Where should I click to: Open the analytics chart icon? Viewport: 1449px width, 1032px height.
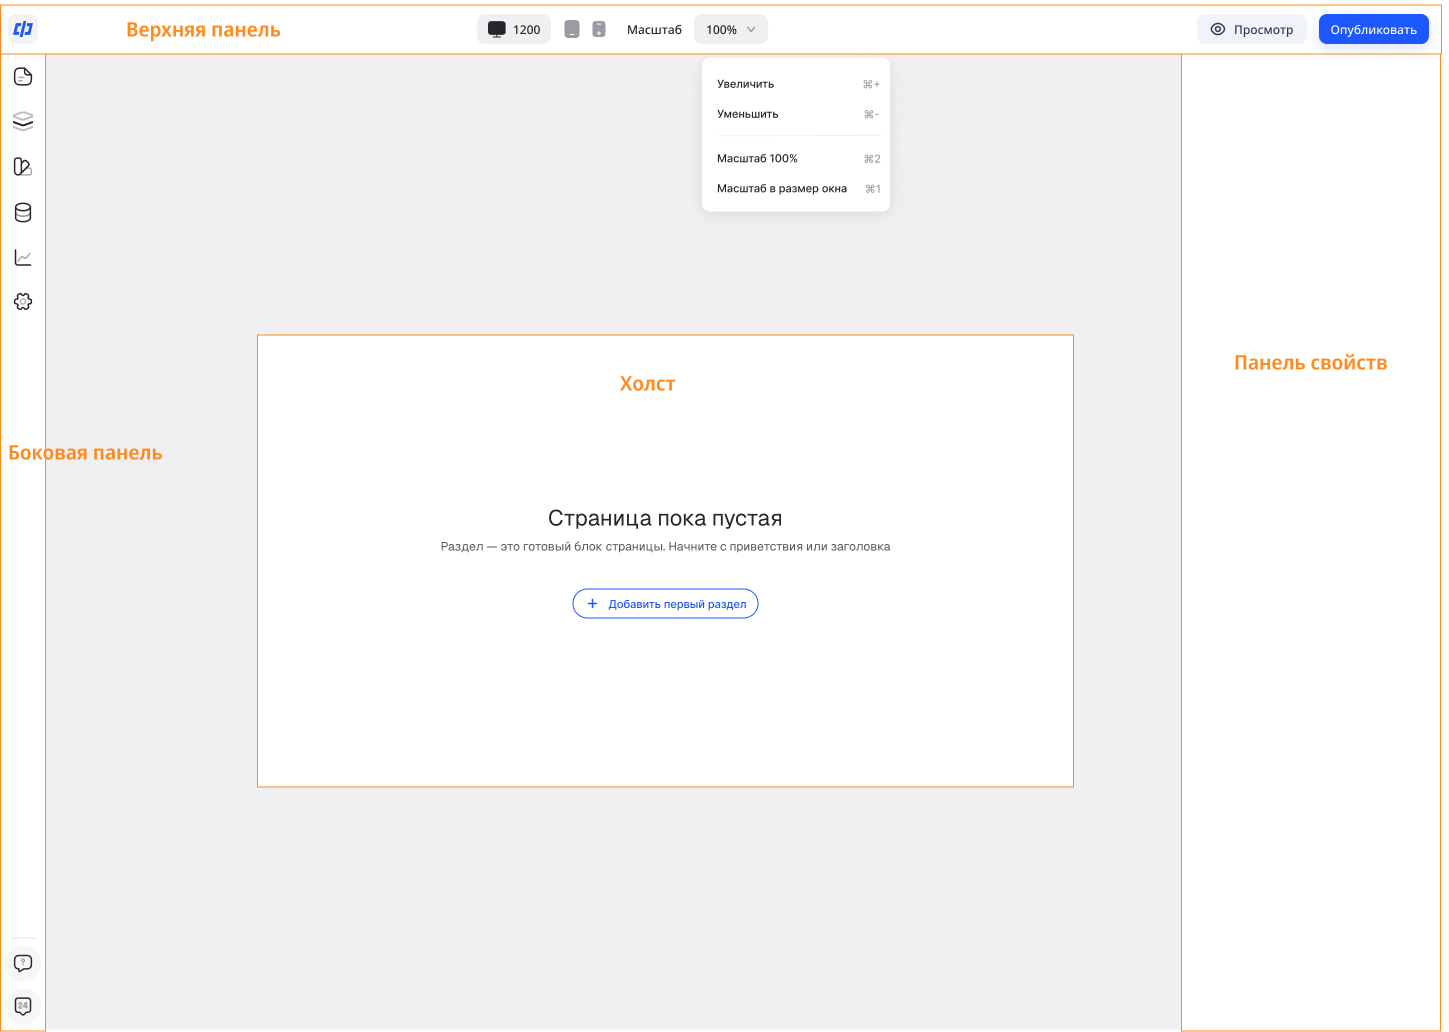tap(23, 257)
